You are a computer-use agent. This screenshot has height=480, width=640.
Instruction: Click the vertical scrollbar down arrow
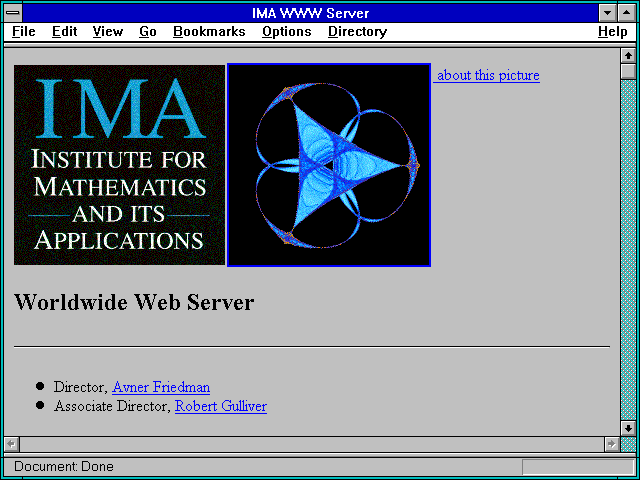click(628, 428)
